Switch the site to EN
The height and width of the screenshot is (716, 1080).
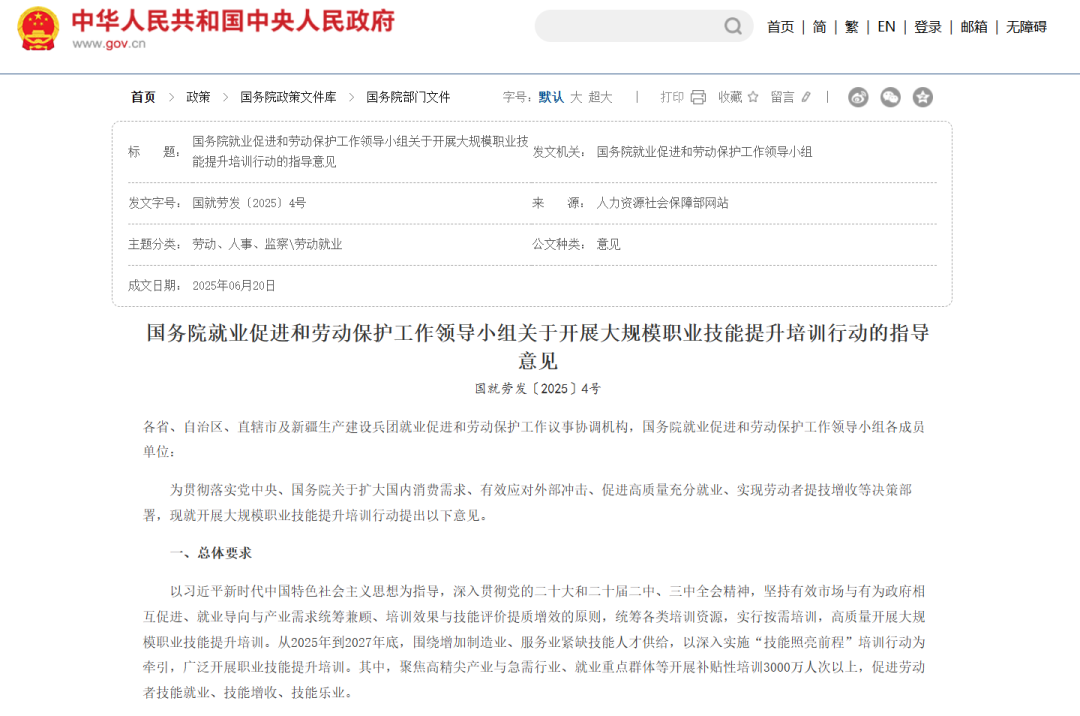coord(886,27)
